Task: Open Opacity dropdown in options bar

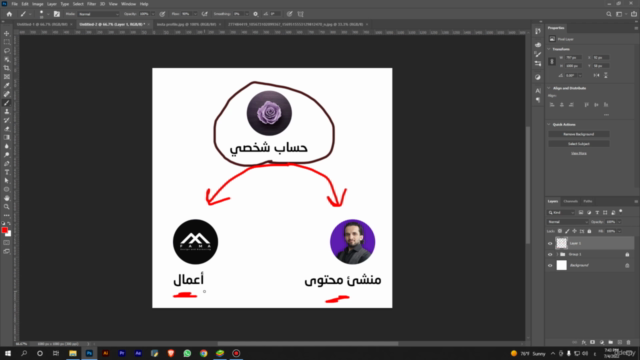Action: 153,14
